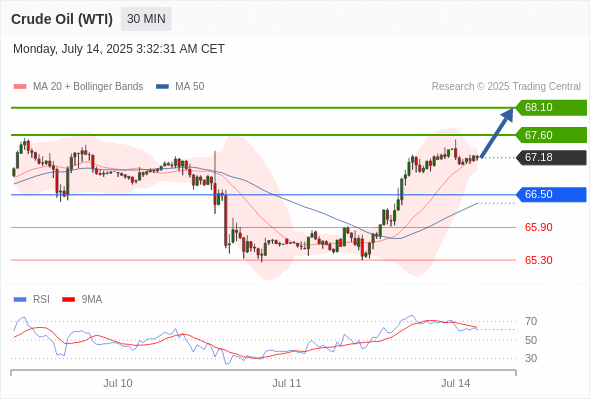This screenshot has height=400, width=590.
Task: Click the black 67.18 current price tag
Action: point(551,157)
